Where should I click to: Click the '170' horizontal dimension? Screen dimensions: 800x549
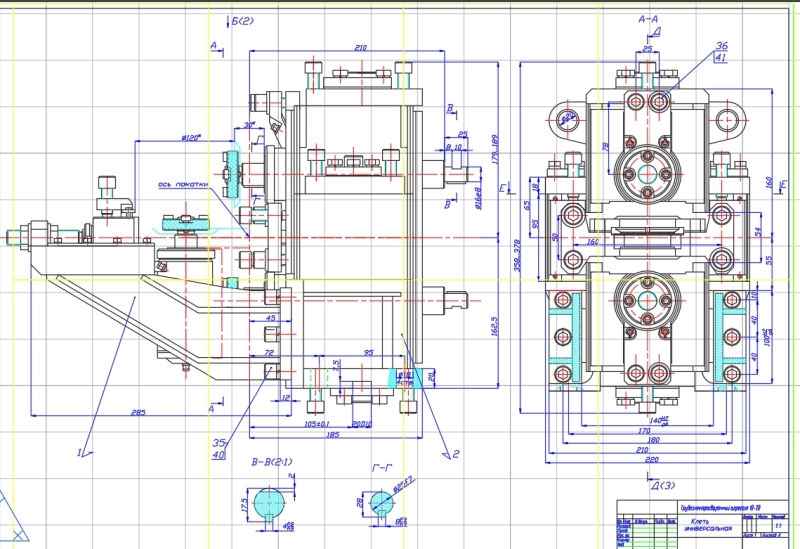644,431
